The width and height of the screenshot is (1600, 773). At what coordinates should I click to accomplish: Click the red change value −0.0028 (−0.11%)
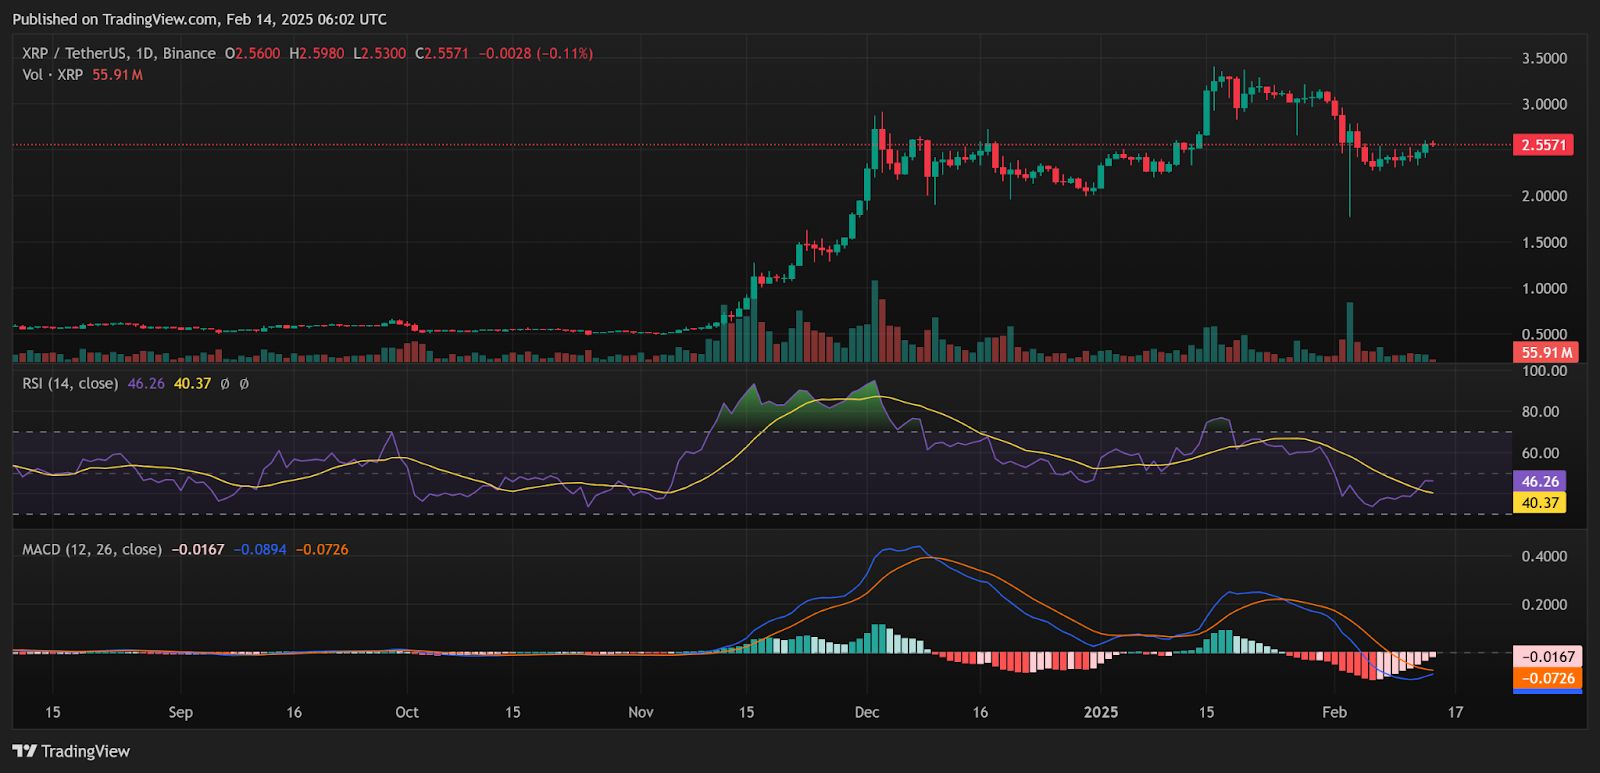tap(535, 53)
